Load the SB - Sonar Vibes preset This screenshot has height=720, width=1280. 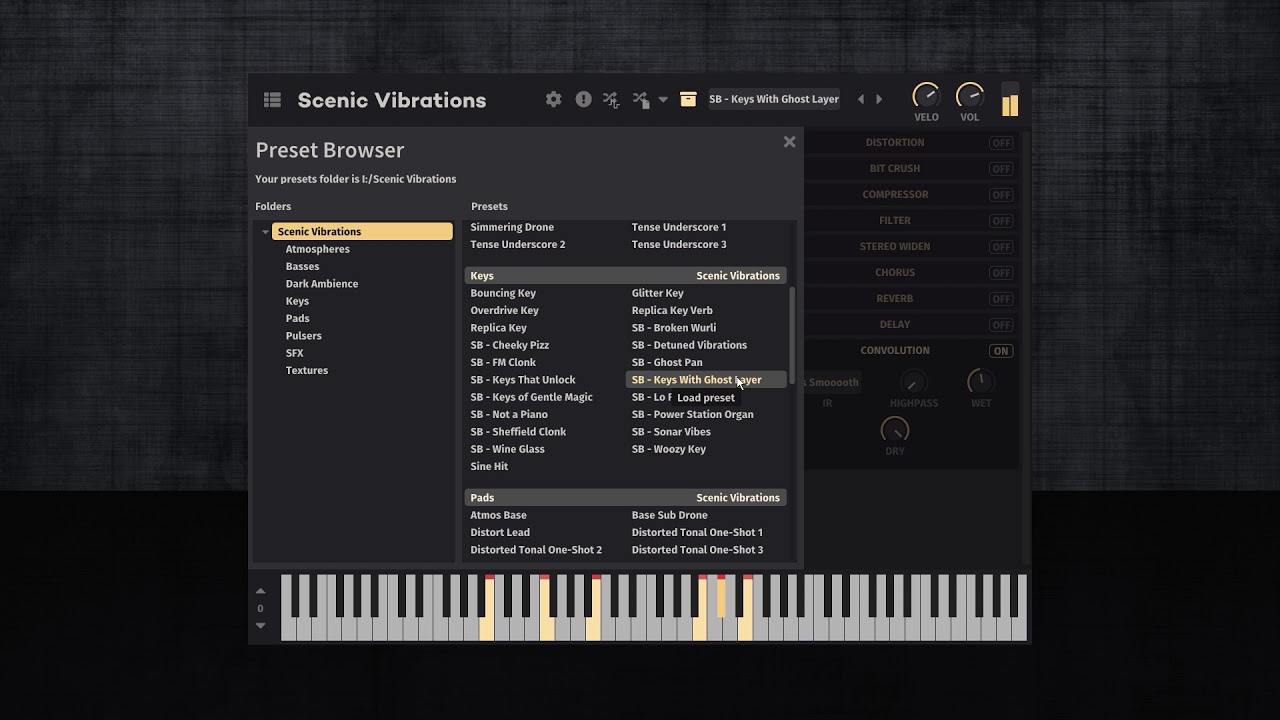[671, 432]
